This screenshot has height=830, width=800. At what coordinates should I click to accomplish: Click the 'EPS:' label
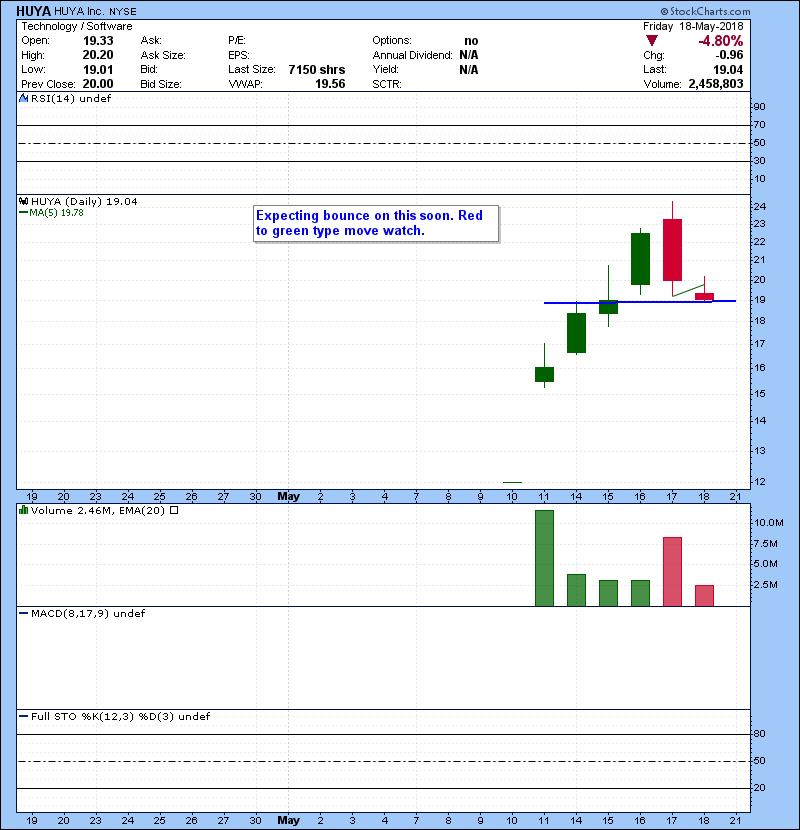(x=239, y=55)
